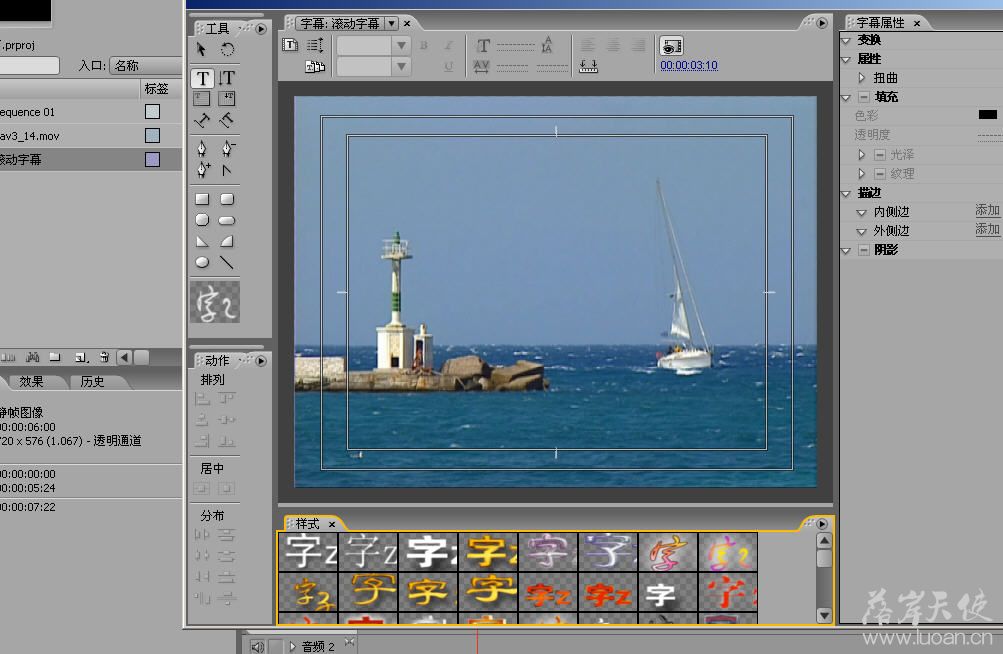Select the Vertical Type tool
This screenshot has width=1003, height=654.
227,78
